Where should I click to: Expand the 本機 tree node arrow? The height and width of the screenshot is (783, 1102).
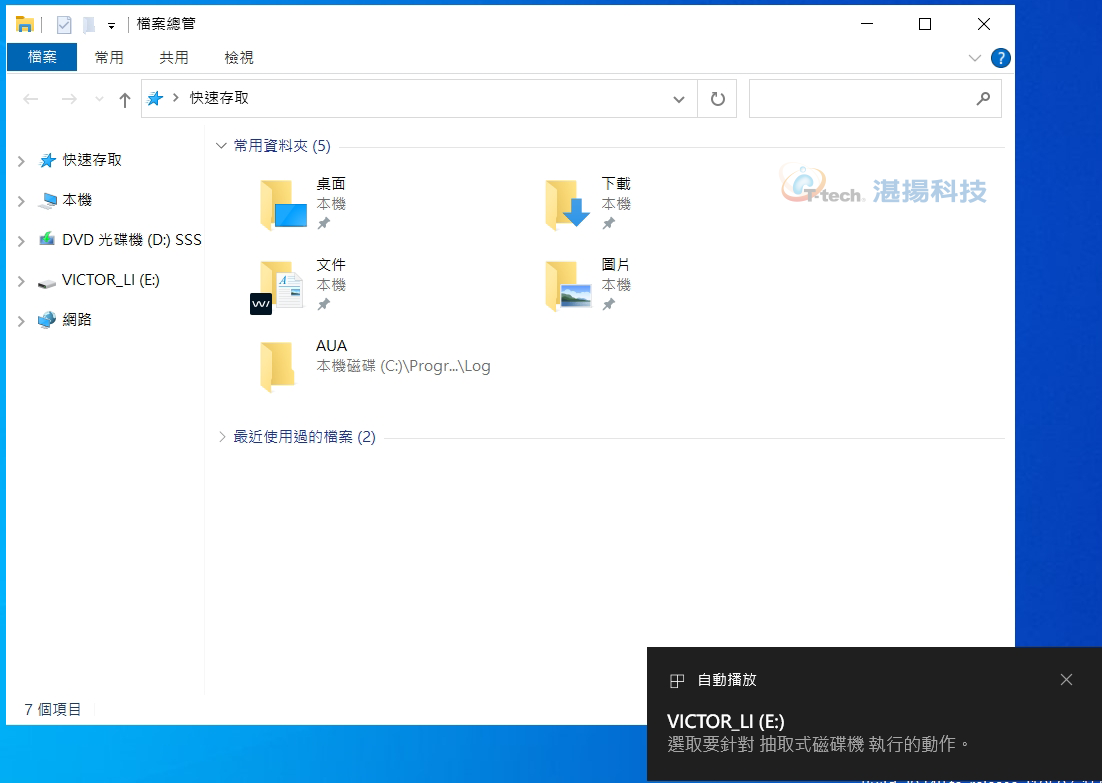(21, 201)
